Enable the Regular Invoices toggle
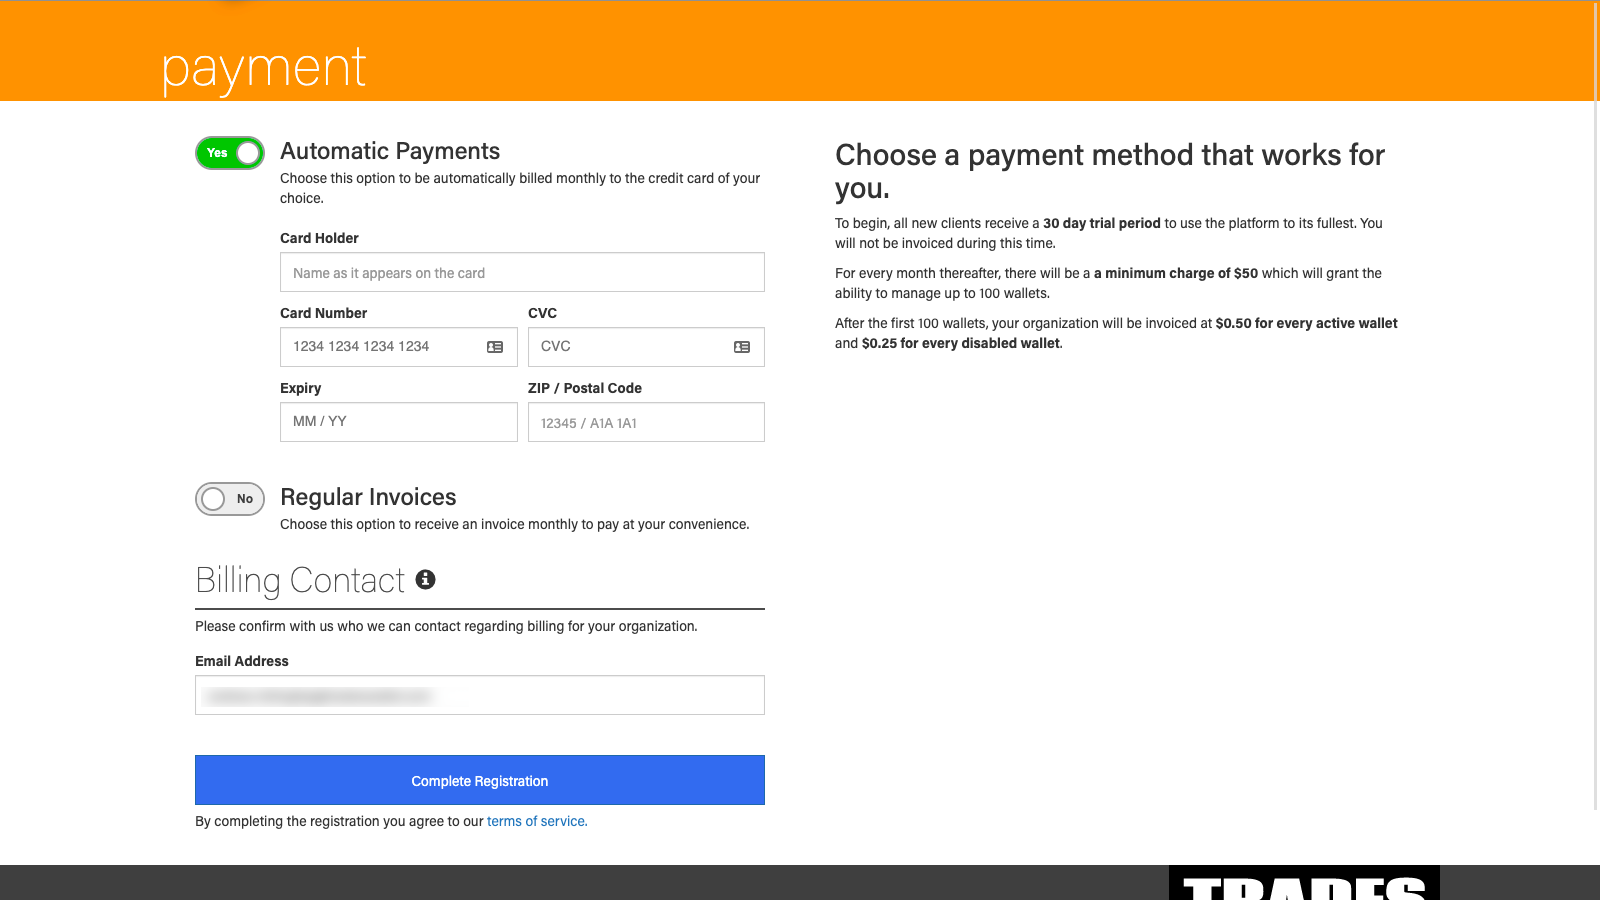Image resolution: width=1600 pixels, height=900 pixels. [x=230, y=499]
